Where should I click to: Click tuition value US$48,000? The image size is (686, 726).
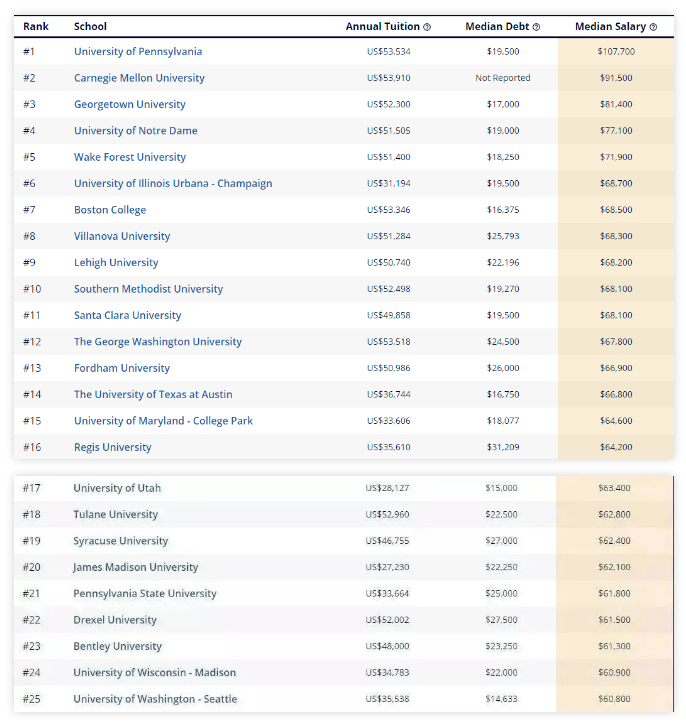click(x=387, y=646)
